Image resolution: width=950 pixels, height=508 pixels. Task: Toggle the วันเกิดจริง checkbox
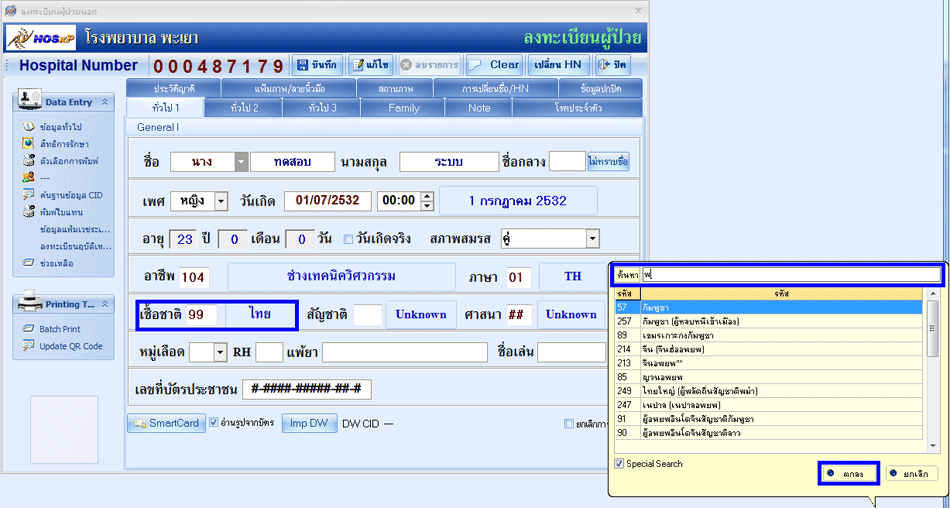[x=348, y=239]
